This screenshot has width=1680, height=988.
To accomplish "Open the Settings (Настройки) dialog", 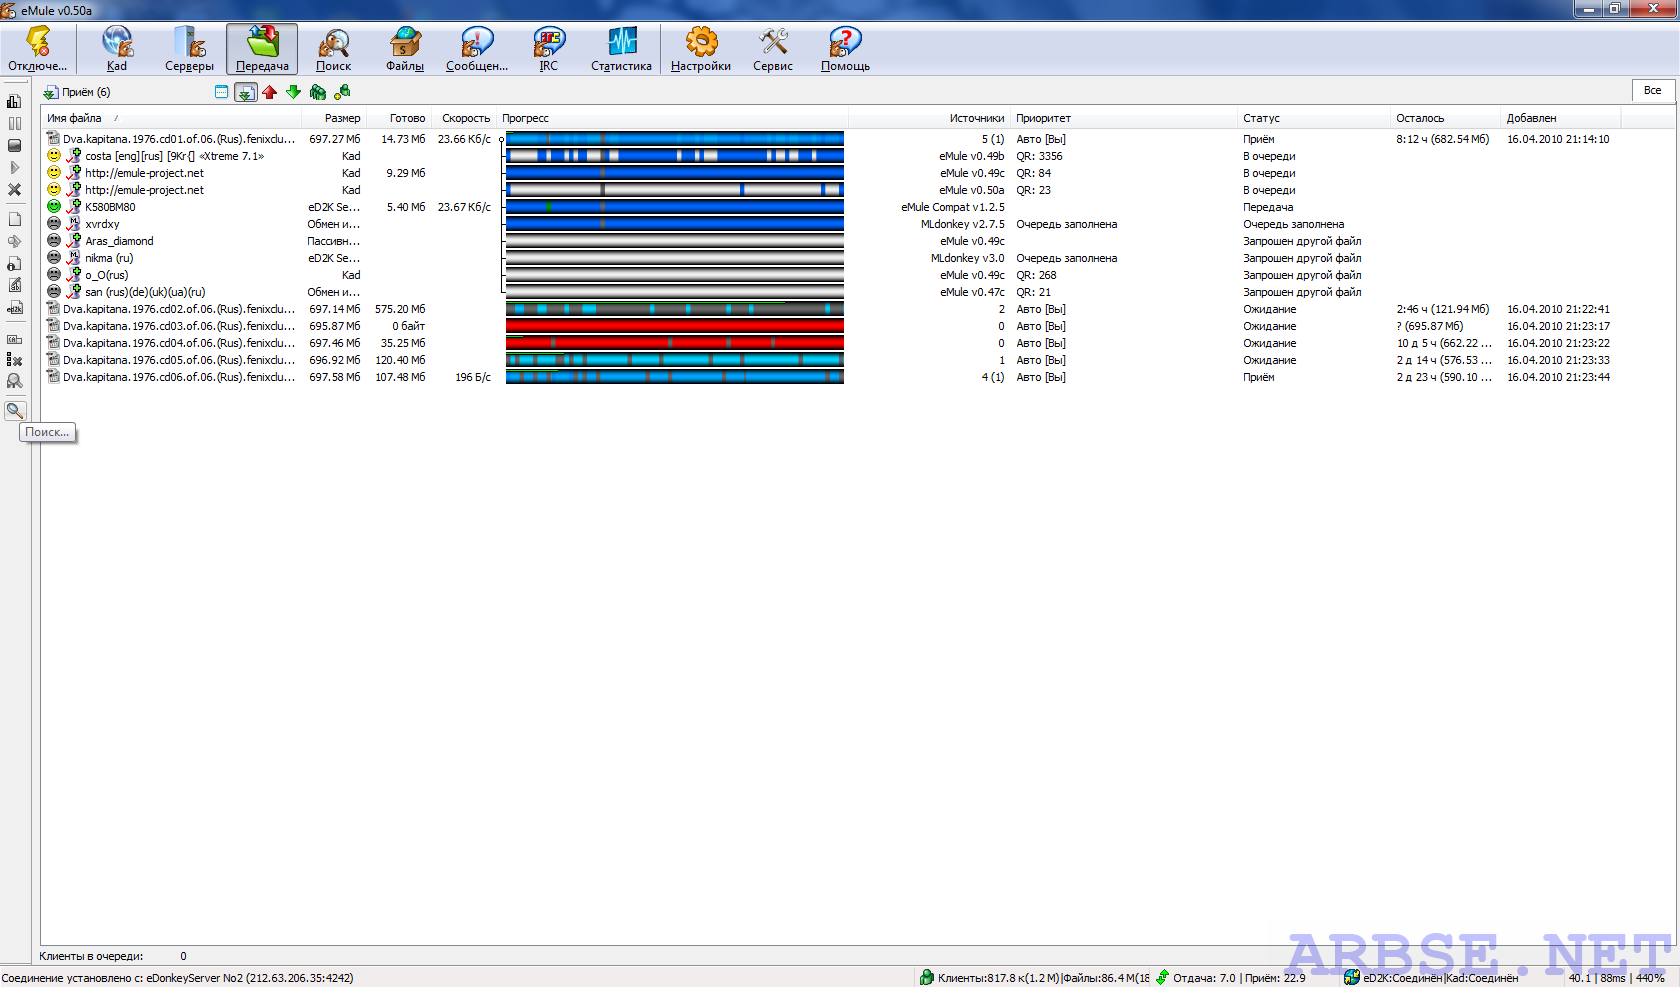I will pos(701,49).
